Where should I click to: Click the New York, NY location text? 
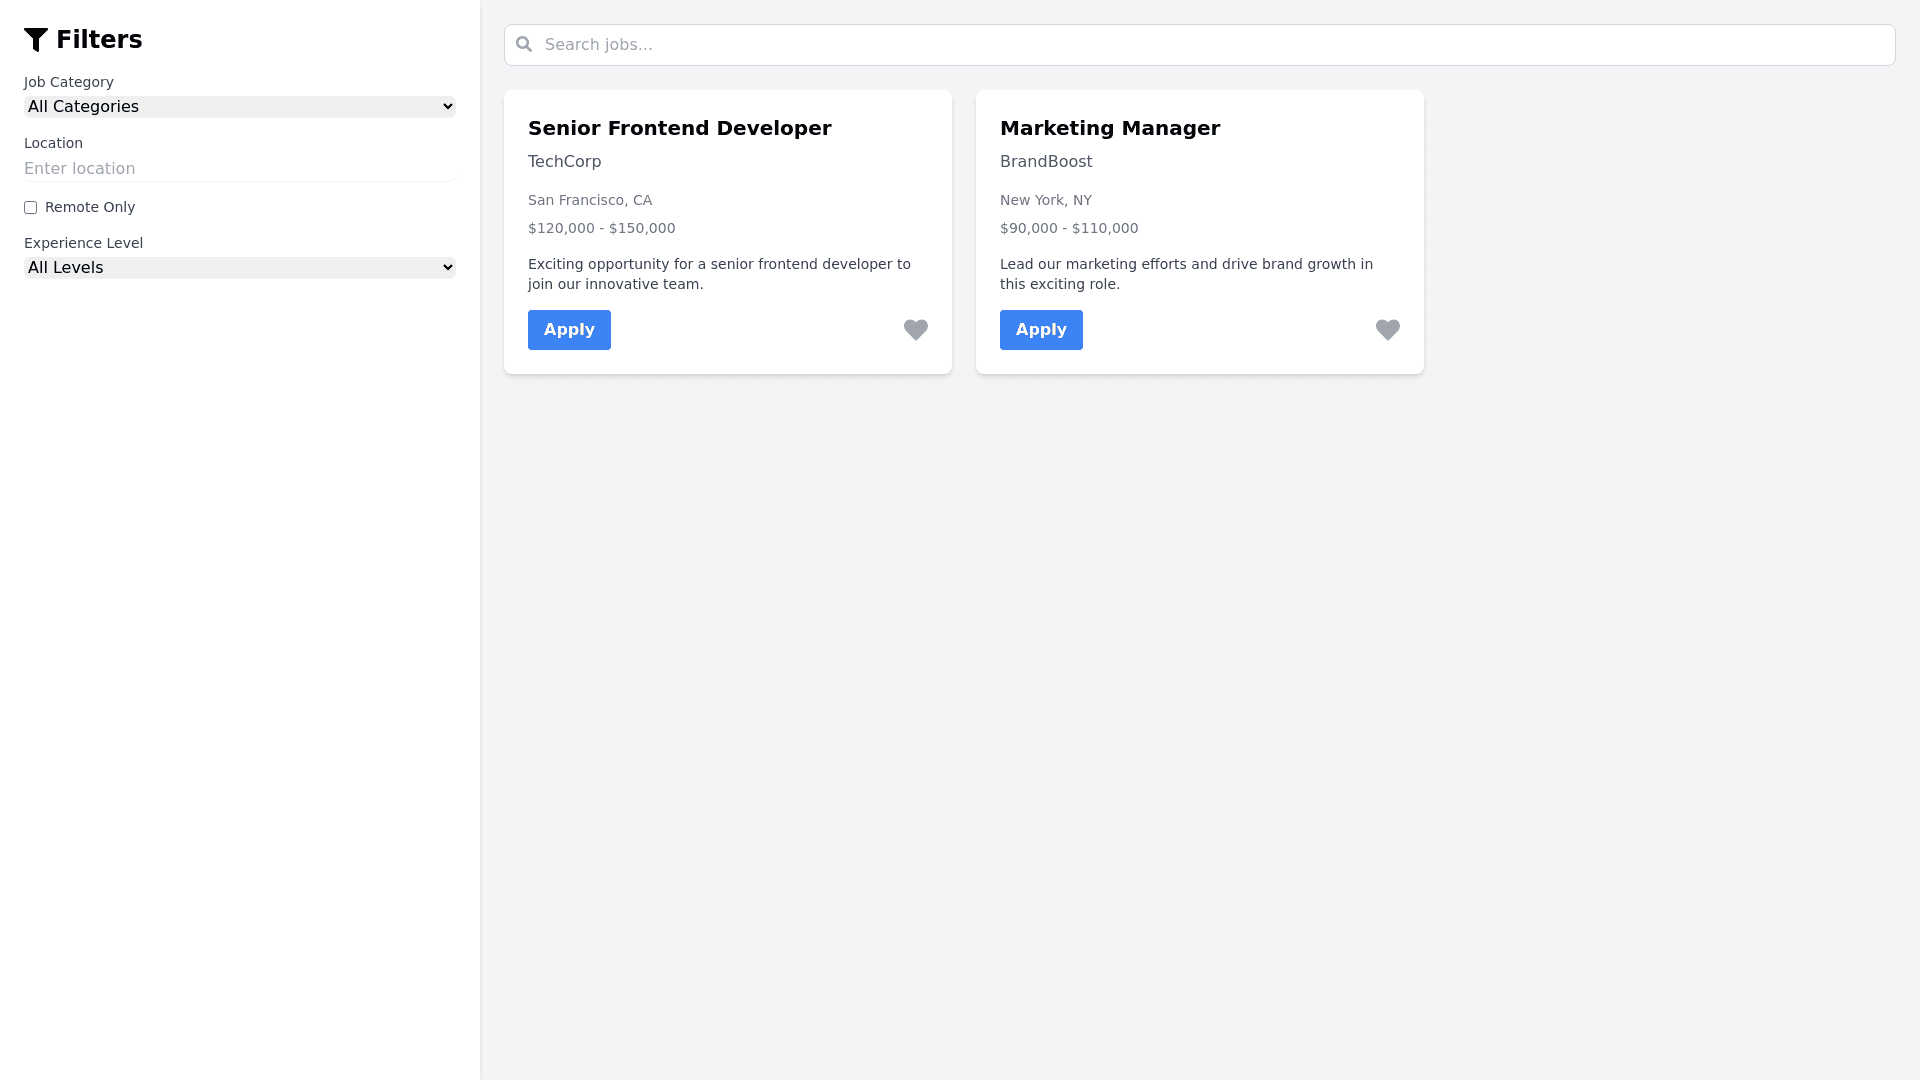pyautogui.click(x=1046, y=201)
